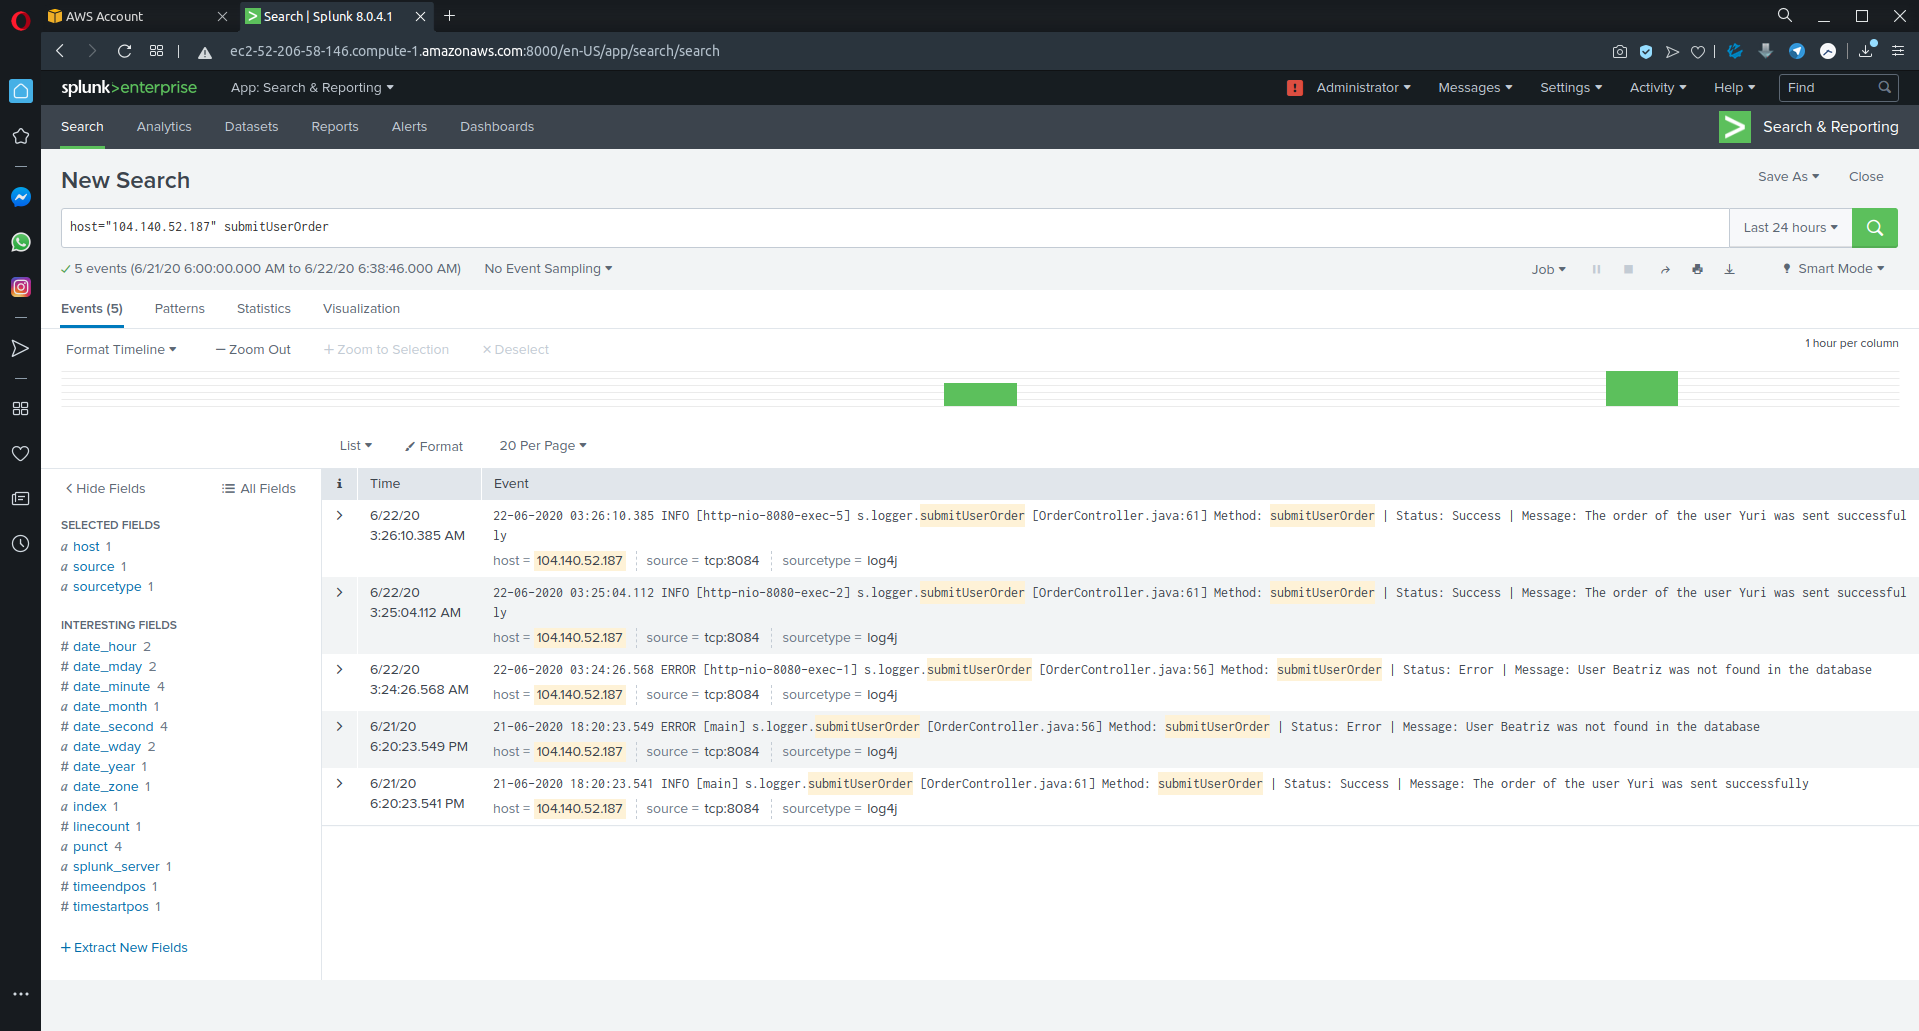Stop the search job
1919x1031 pixels.
(1628, 269)
